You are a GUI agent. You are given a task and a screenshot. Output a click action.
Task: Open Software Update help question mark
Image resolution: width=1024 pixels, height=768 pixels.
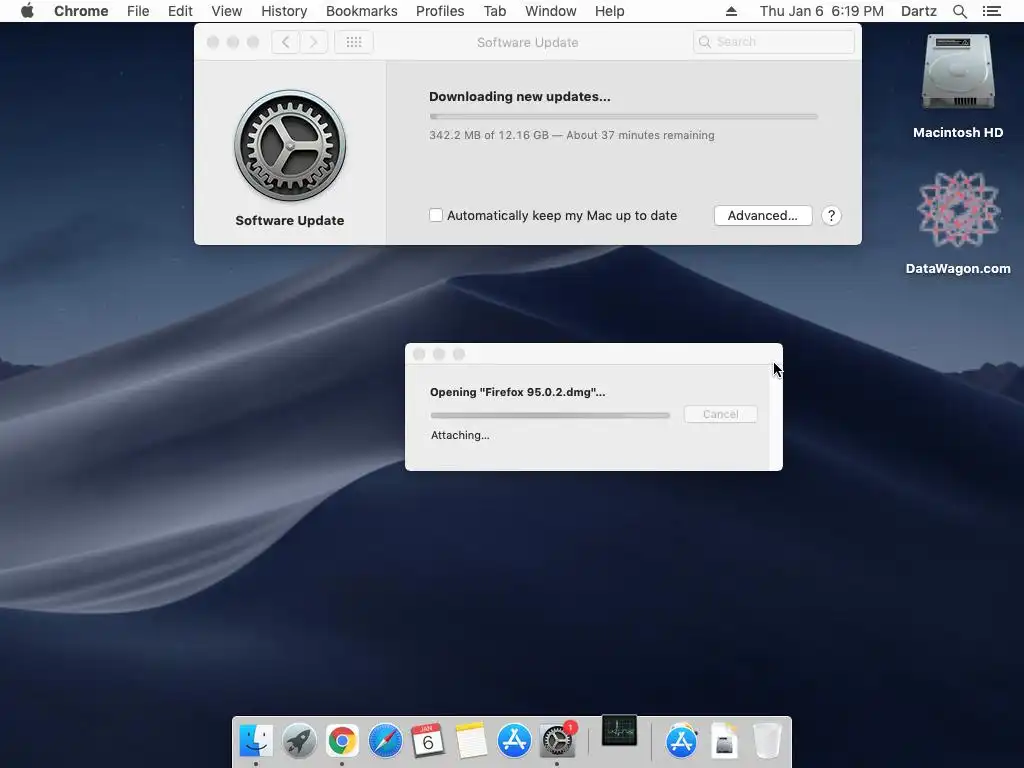(x=831, y=216)
